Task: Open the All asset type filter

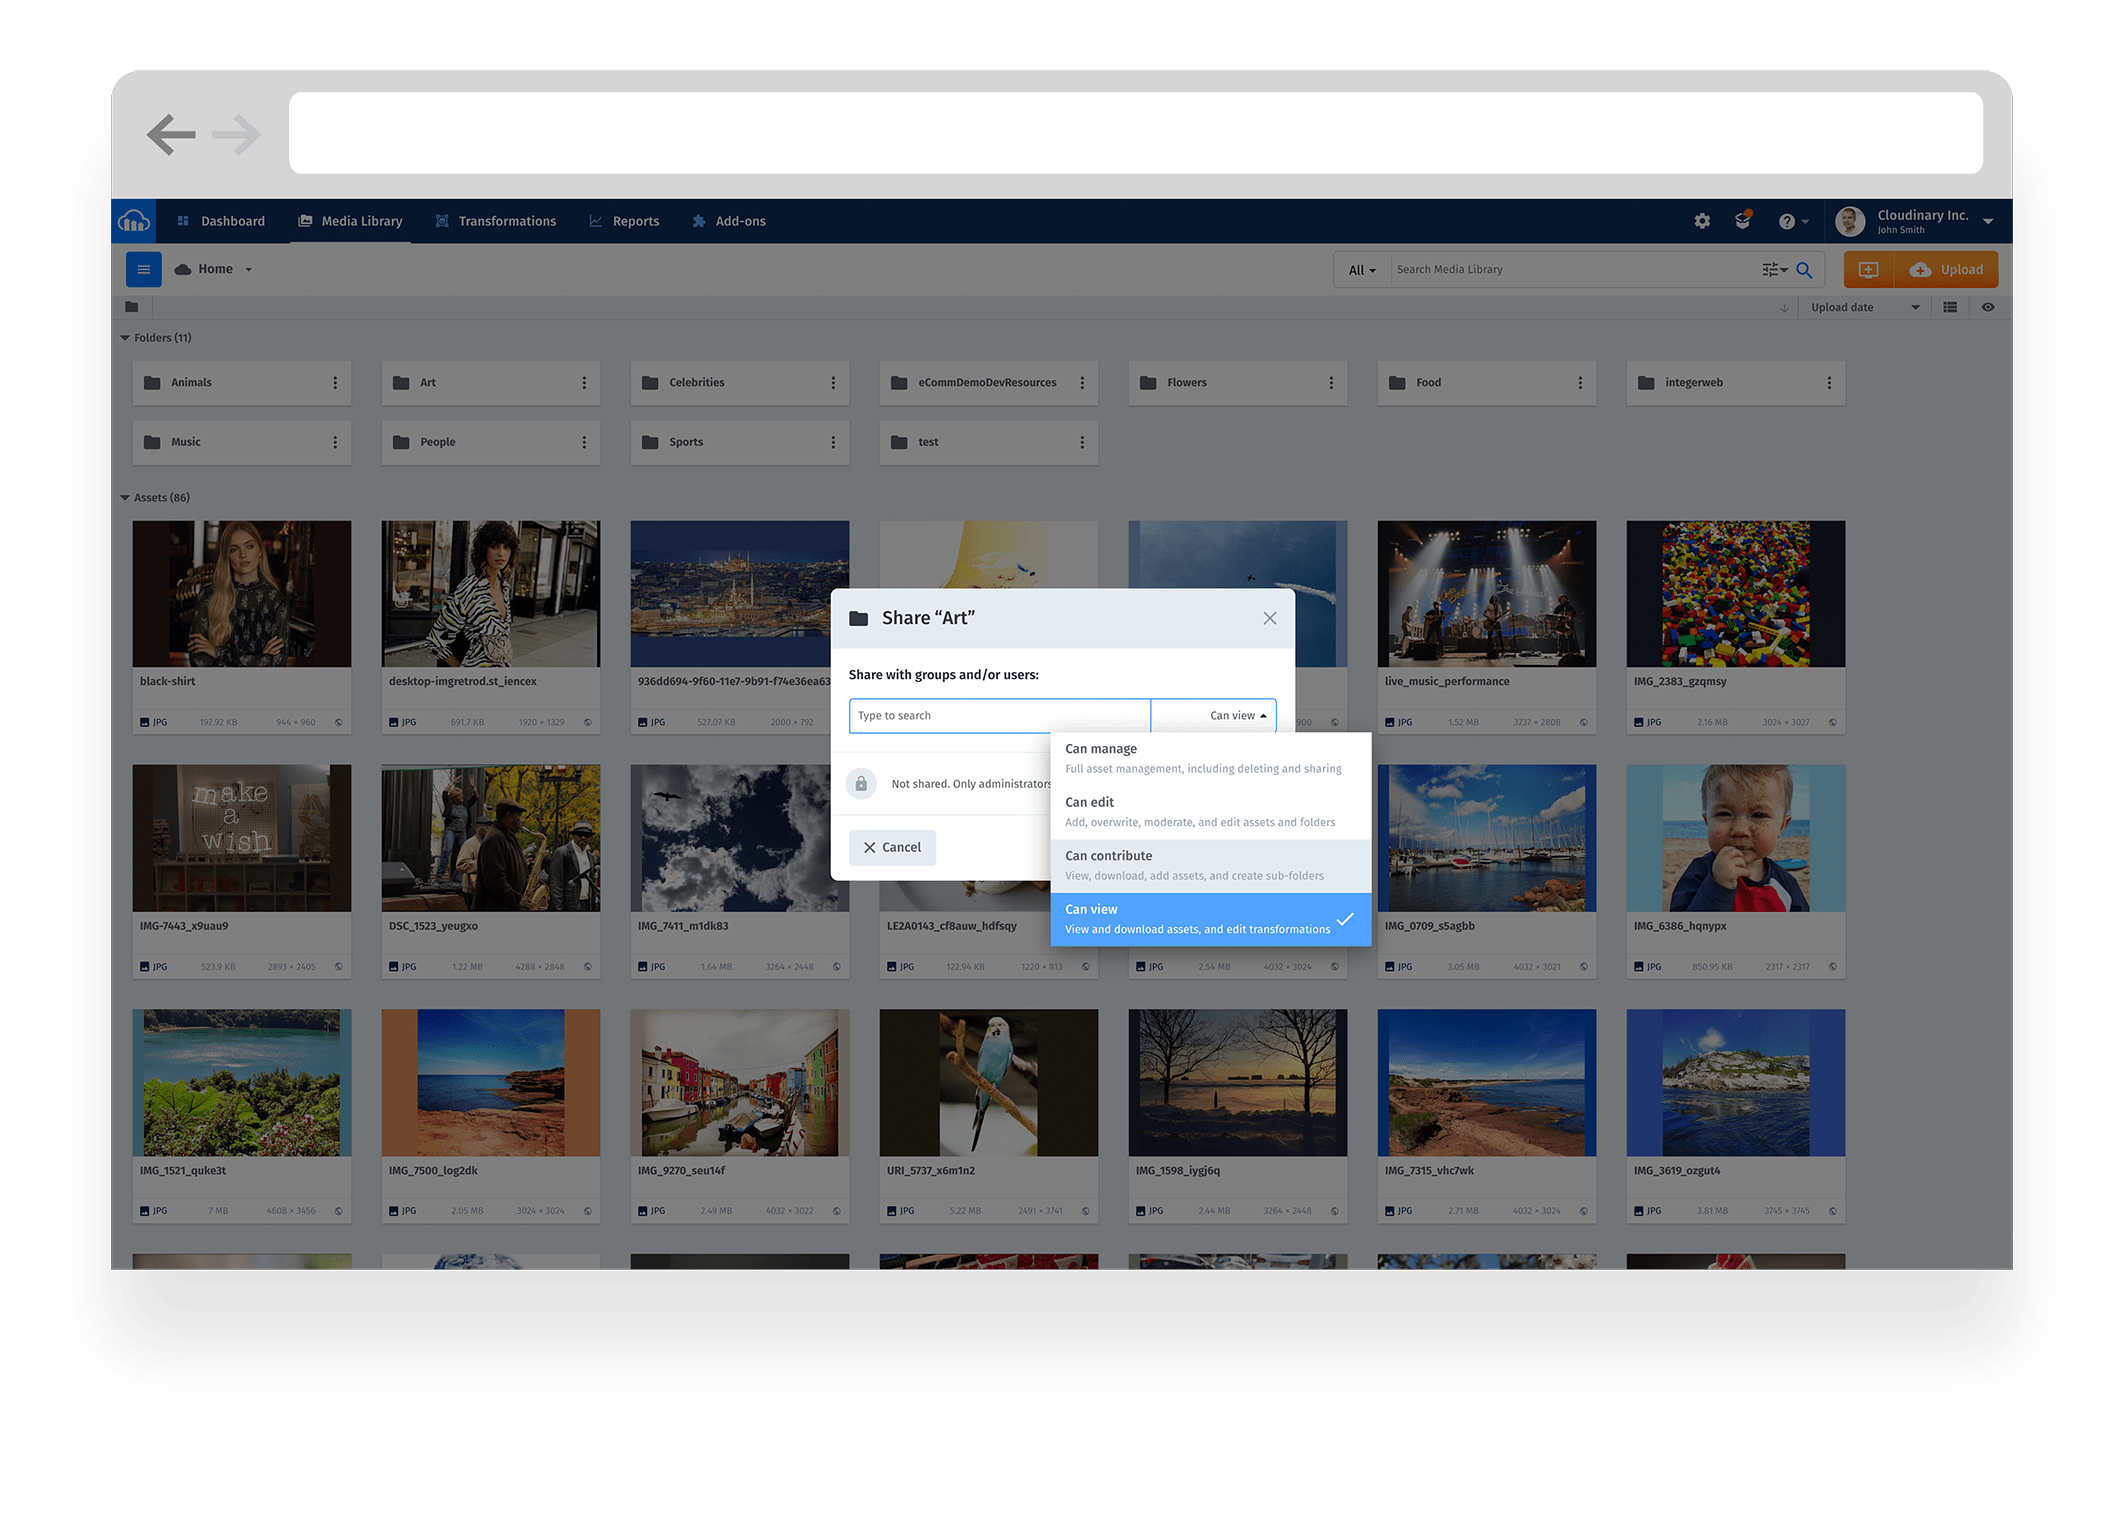Action: click(x=1362, y=270)
